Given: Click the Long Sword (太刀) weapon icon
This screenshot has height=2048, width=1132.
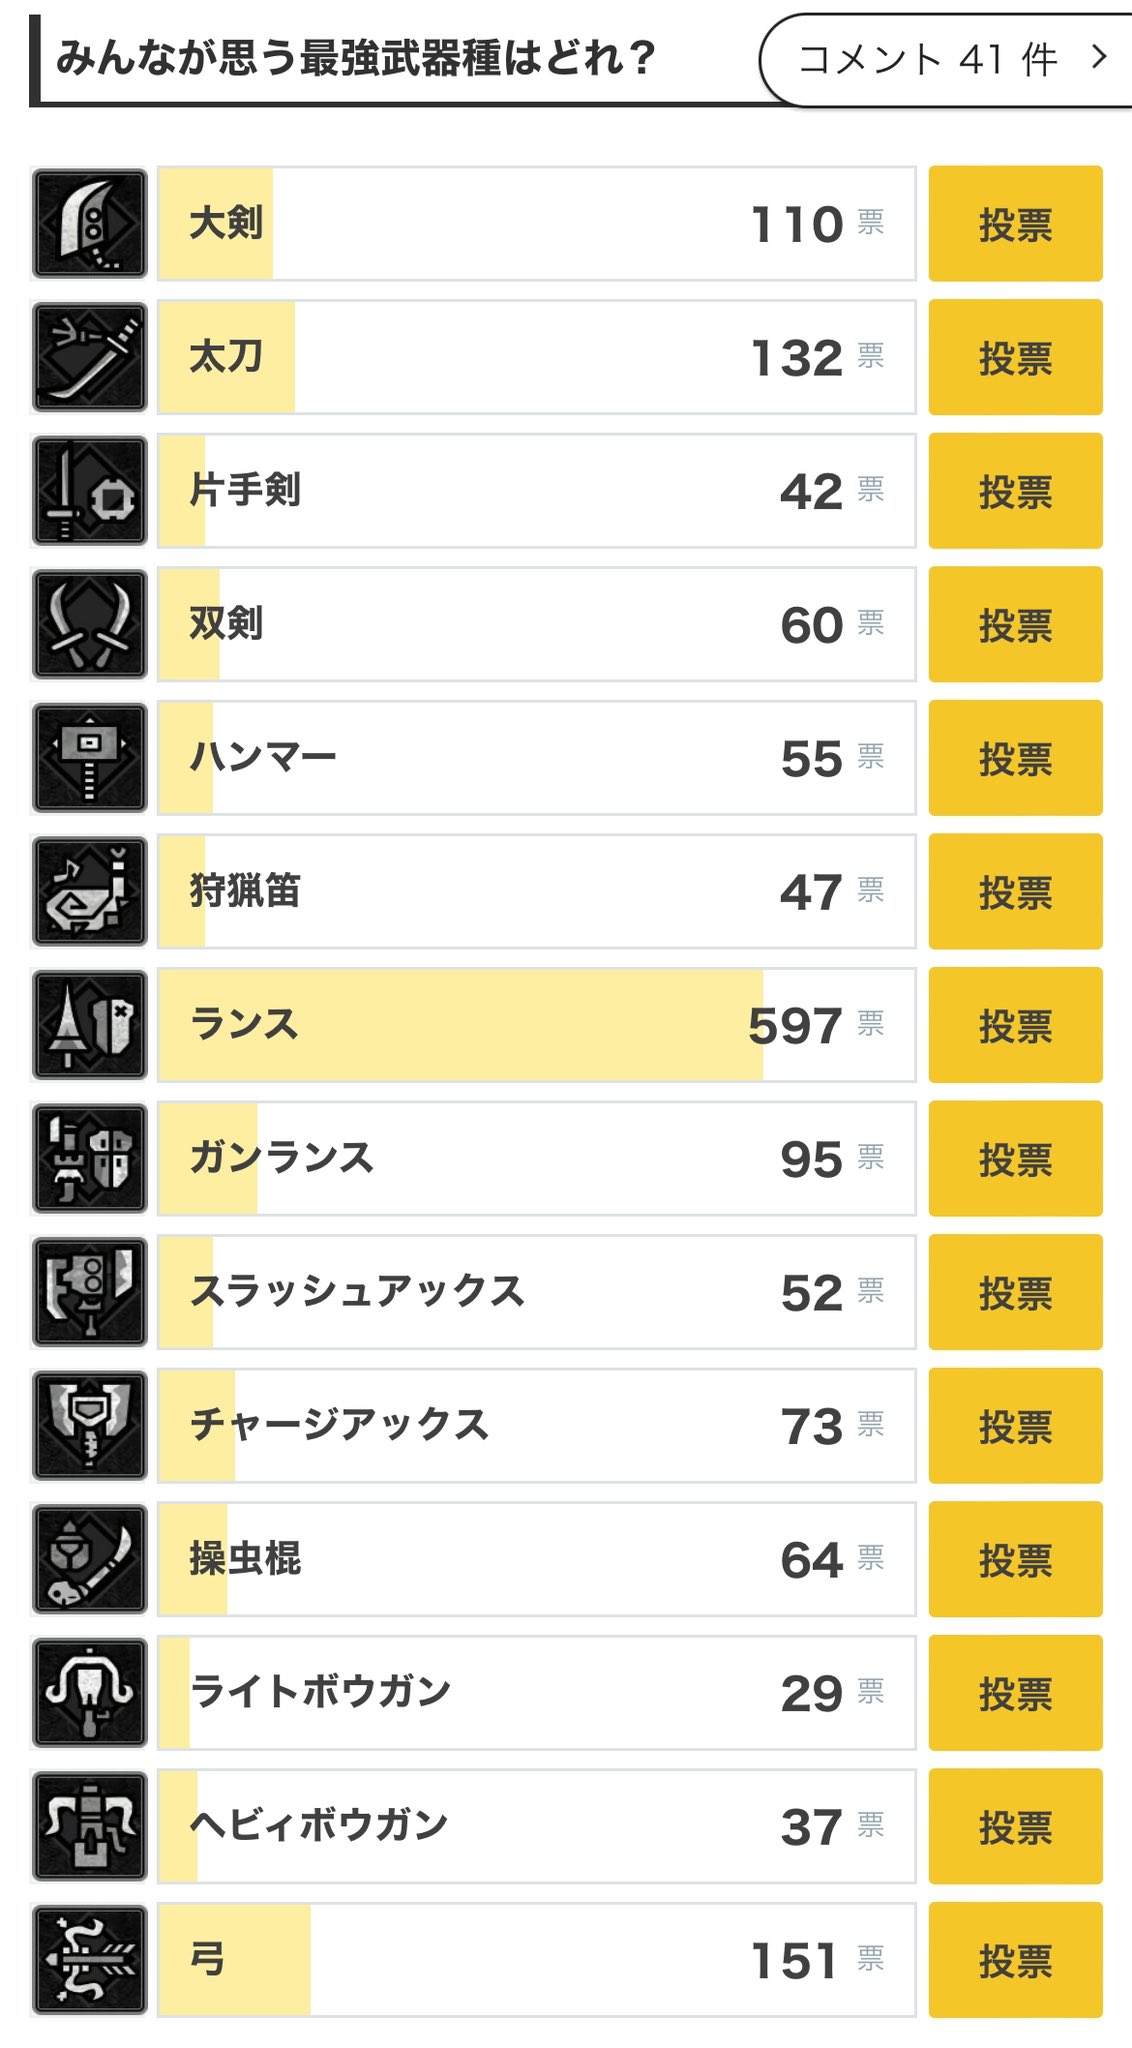Looking at the screenshot, I should (90, 357).
